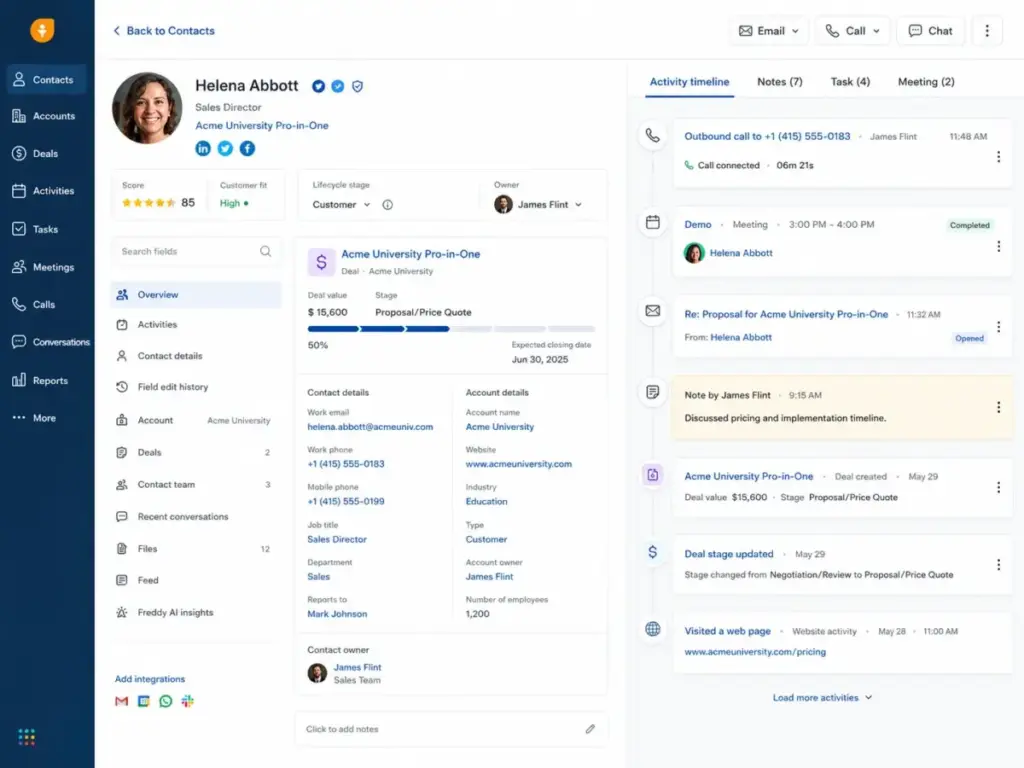The height and width of the screenshot is (768, 1024).
Task: Open Gmail integration icon
Action: [121, 701]
